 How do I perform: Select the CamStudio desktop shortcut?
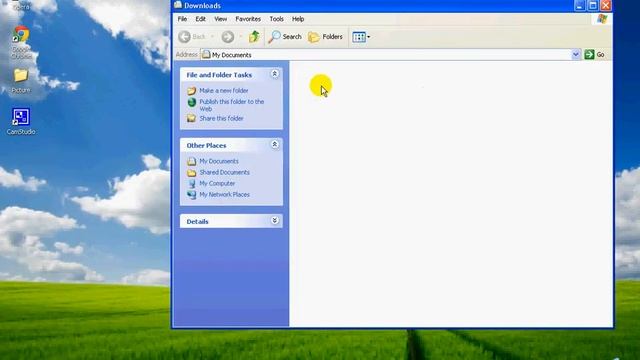21,121
